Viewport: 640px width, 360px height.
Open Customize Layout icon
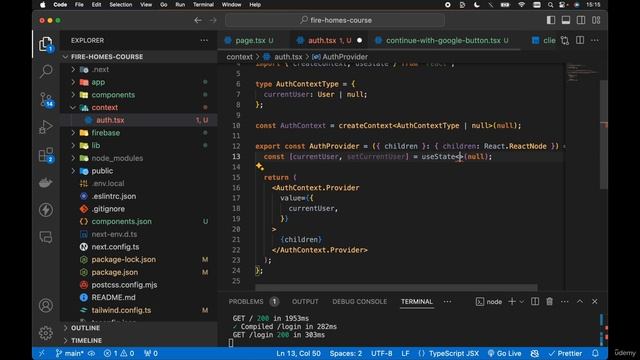(596, 20)
